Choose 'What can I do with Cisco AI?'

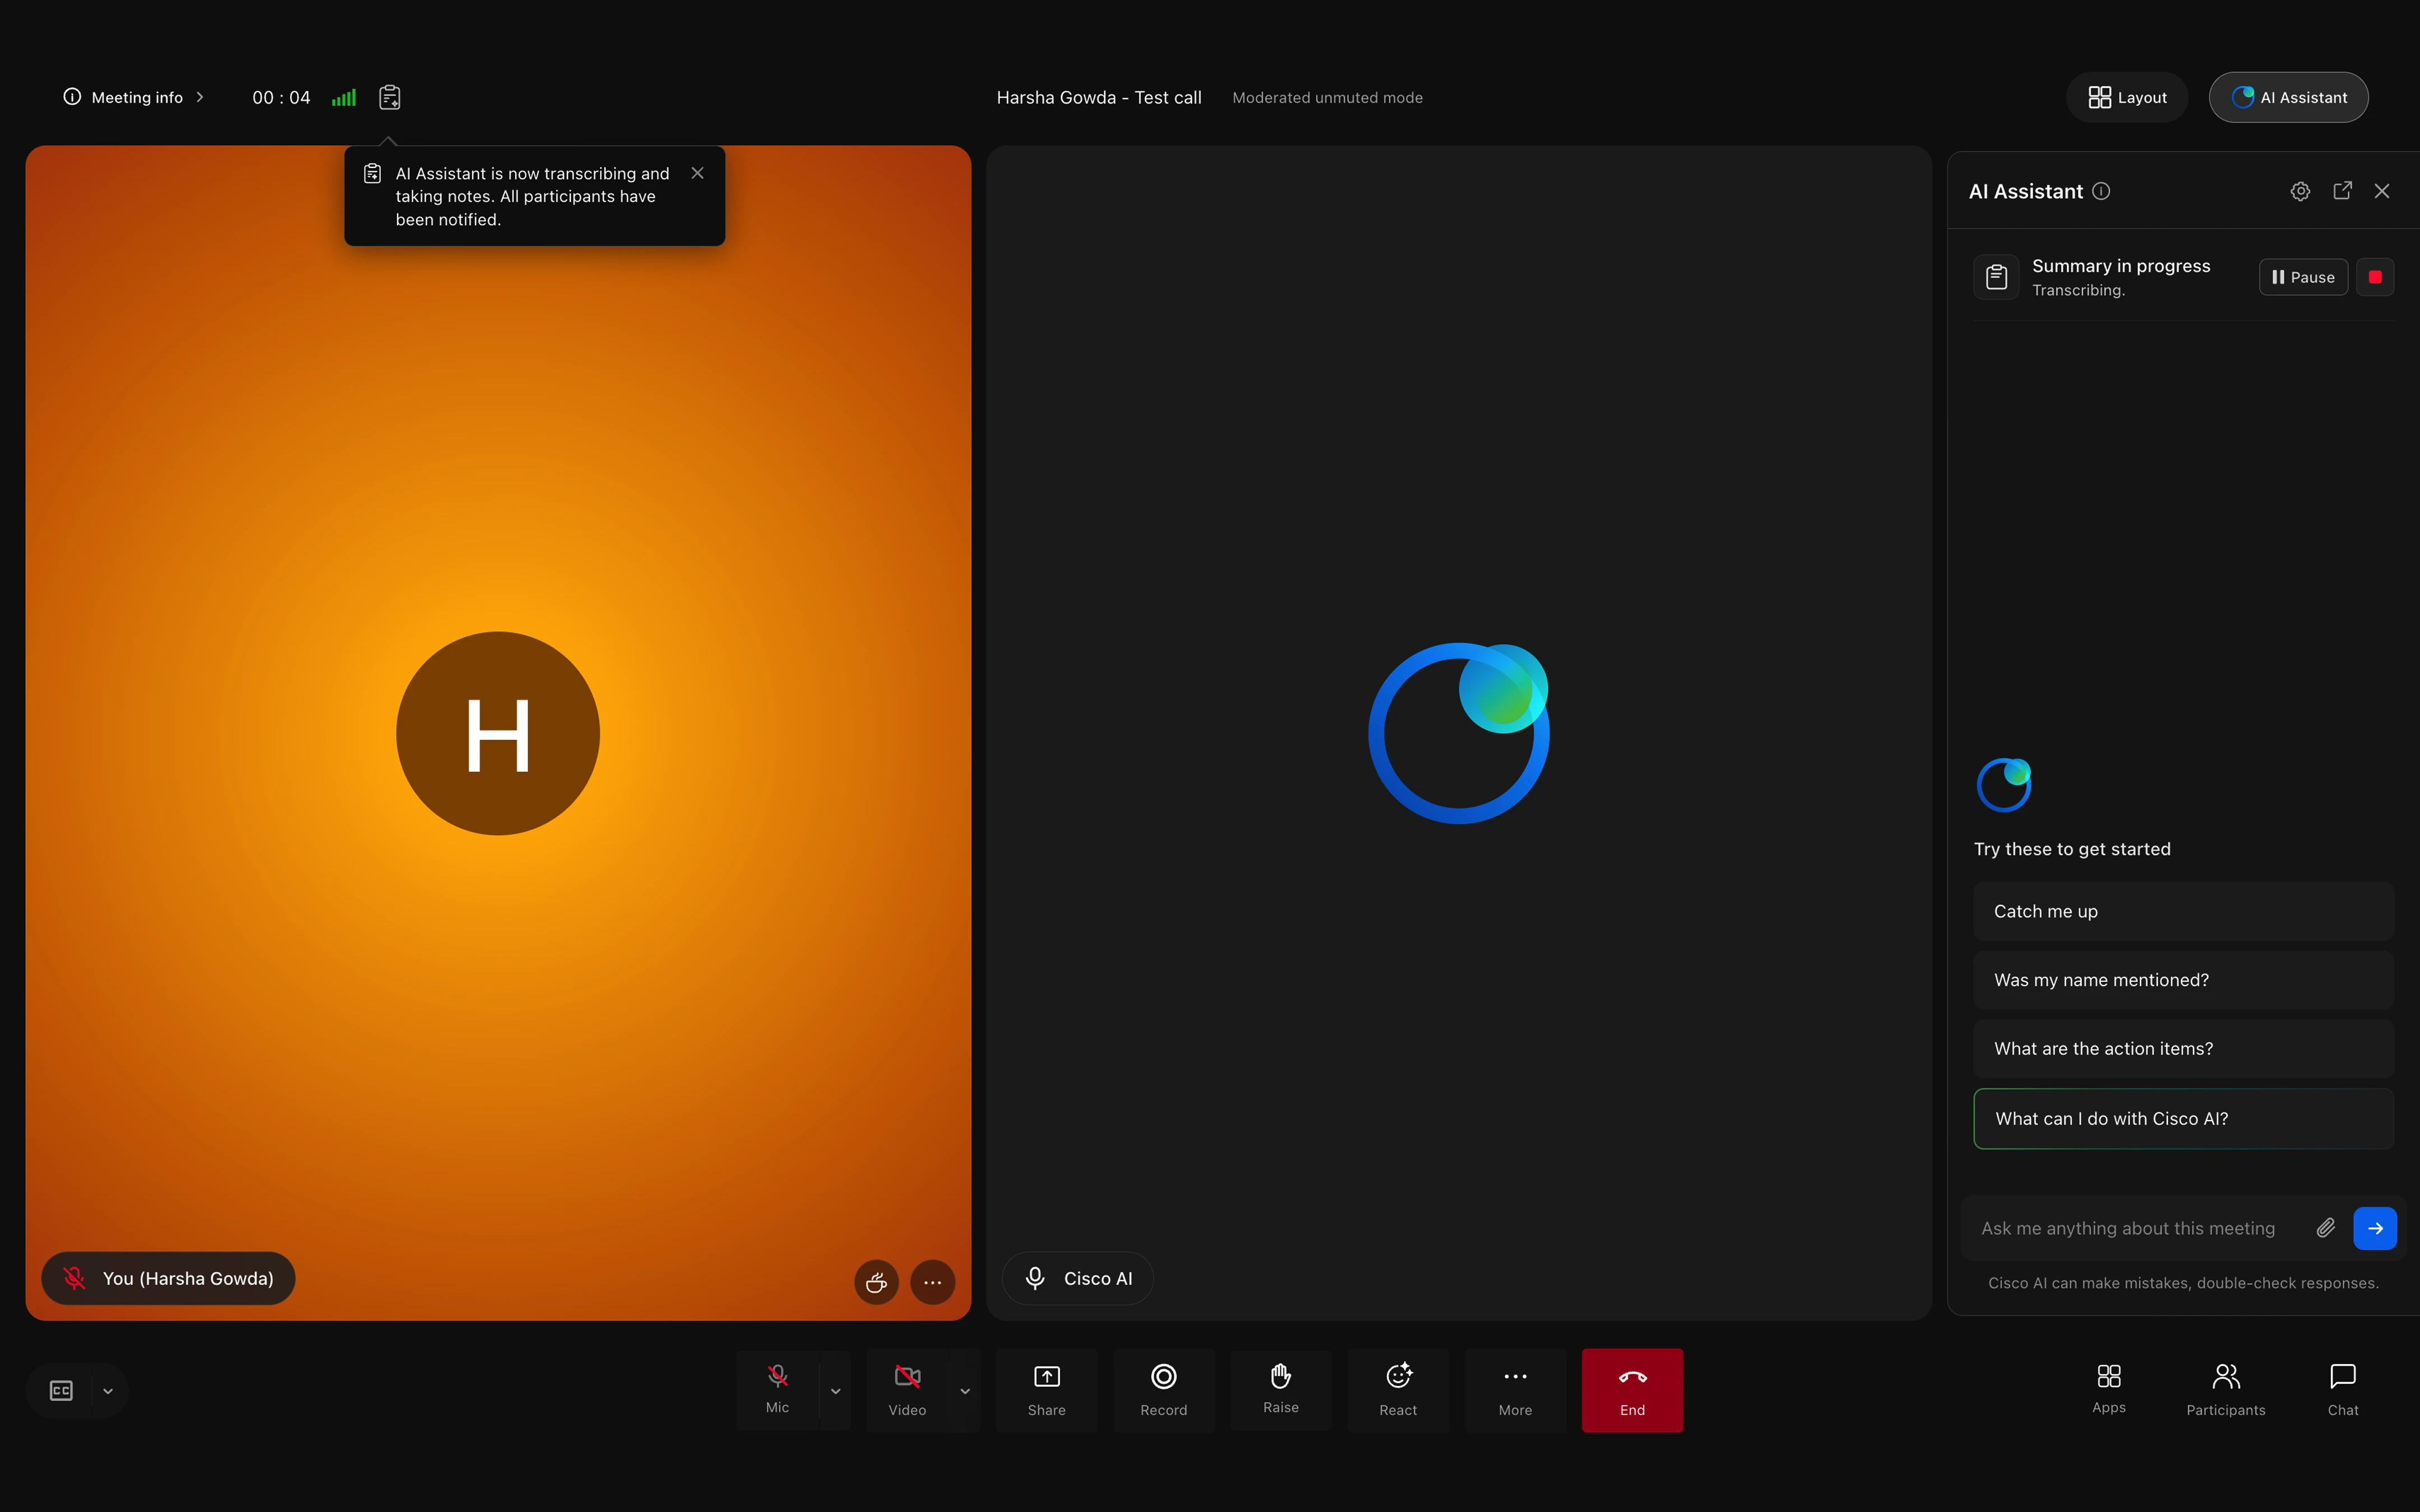(2183, 1119)
